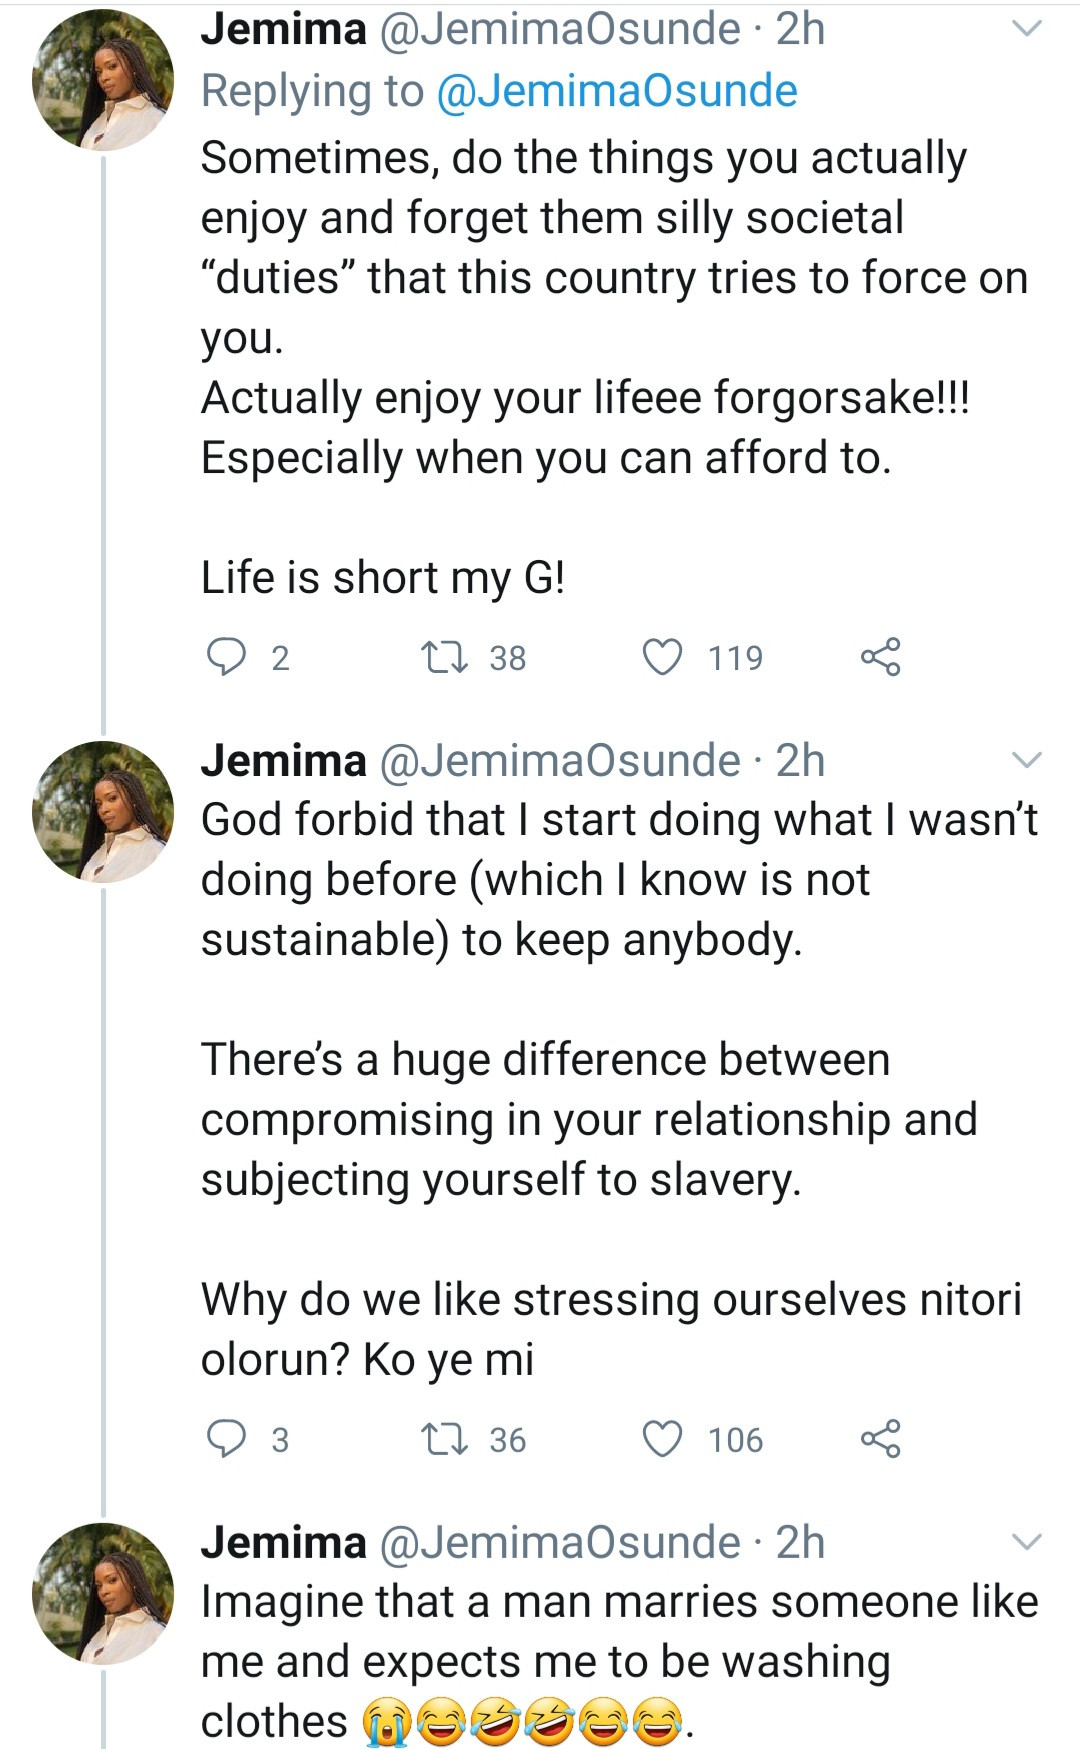Retweet the tweet with 38 retweets
Image resolution: width=1080 pixels, height=1749 pixels.
tap(442, 657)
